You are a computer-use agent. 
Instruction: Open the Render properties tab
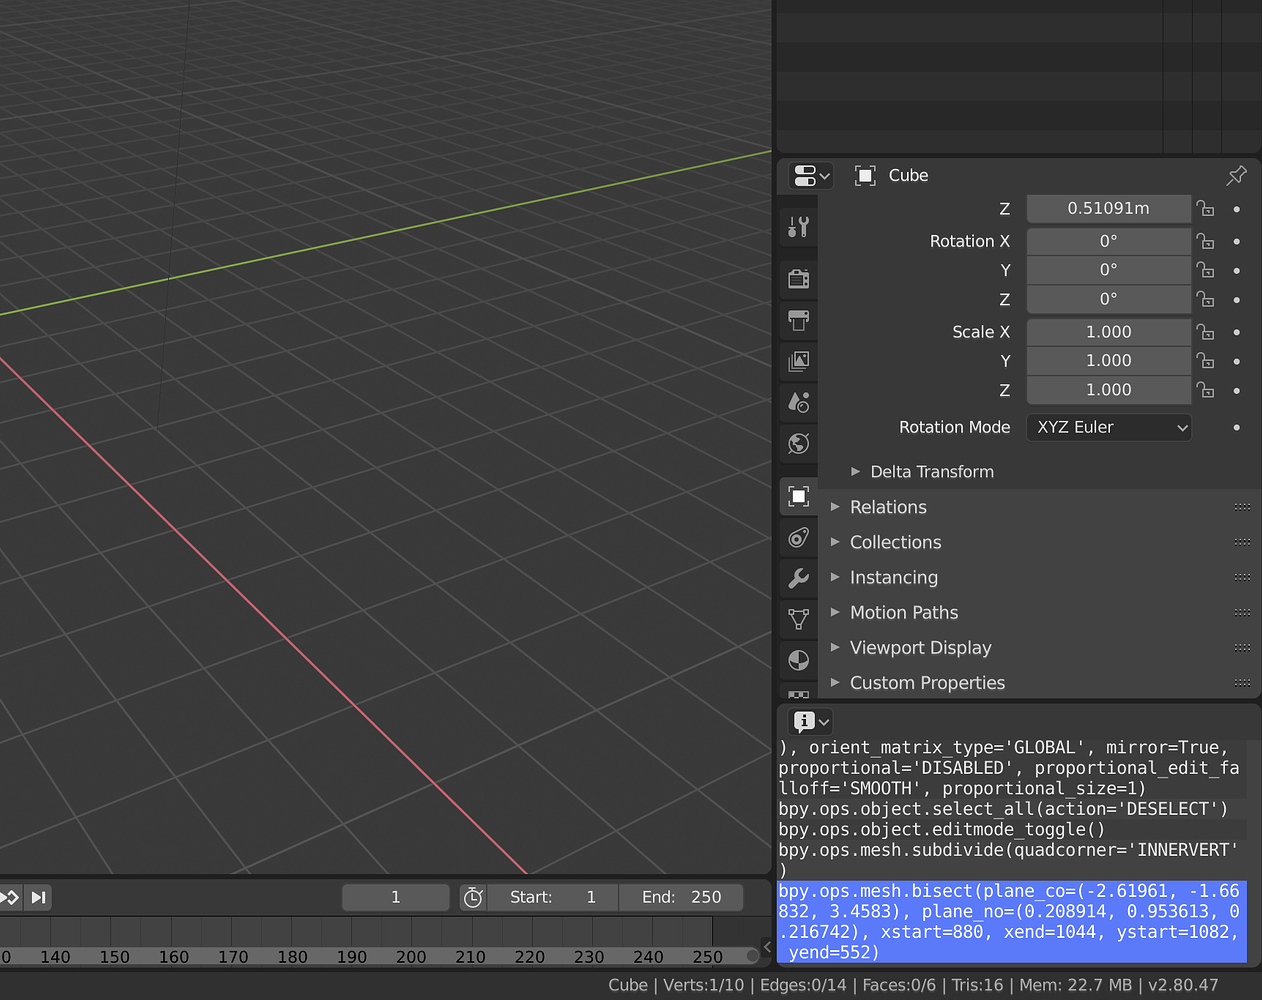(798, 278)
